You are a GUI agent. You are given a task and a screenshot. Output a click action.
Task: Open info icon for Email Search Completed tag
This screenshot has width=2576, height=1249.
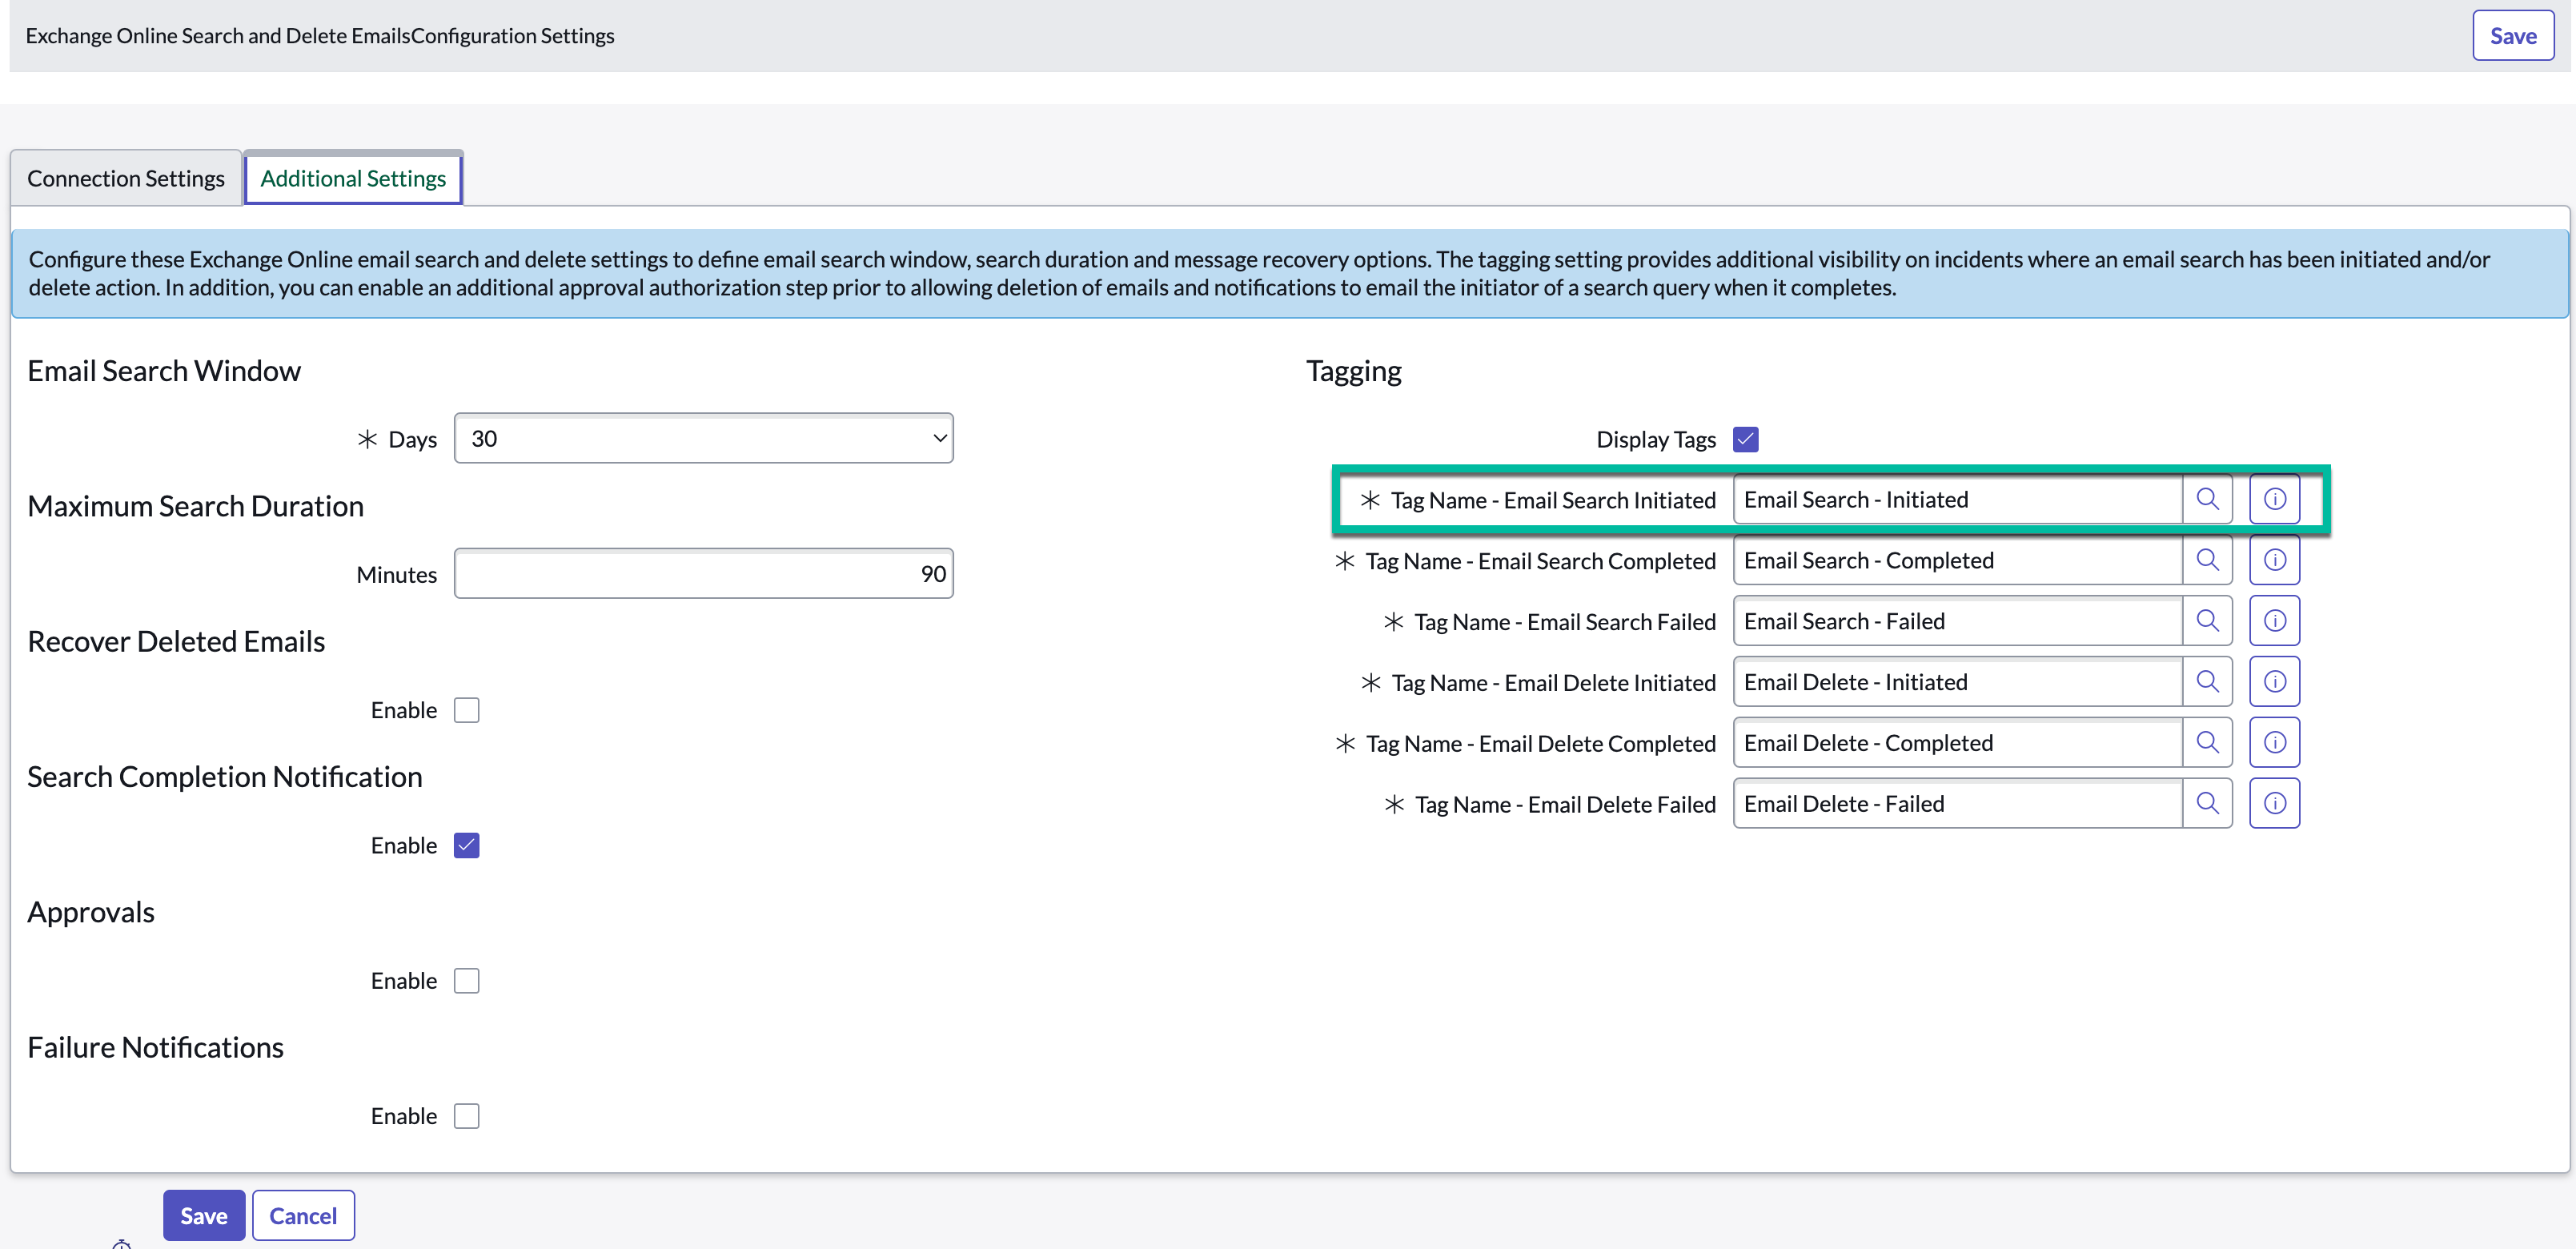tap(2274, 560)
